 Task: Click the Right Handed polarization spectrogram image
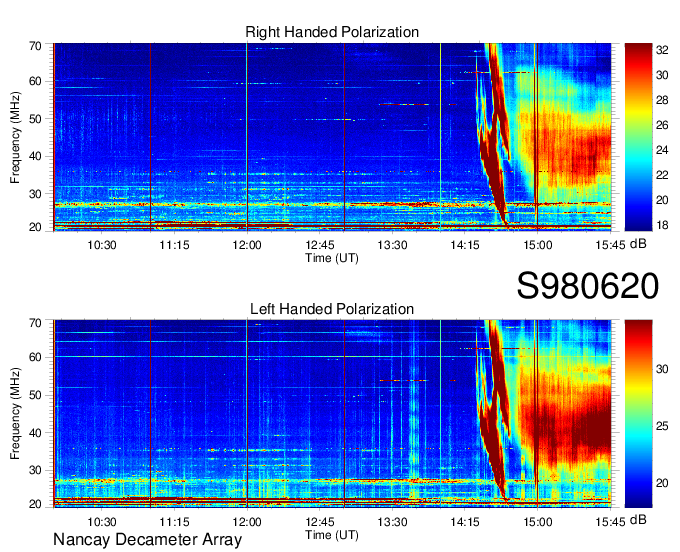point(332,137)
